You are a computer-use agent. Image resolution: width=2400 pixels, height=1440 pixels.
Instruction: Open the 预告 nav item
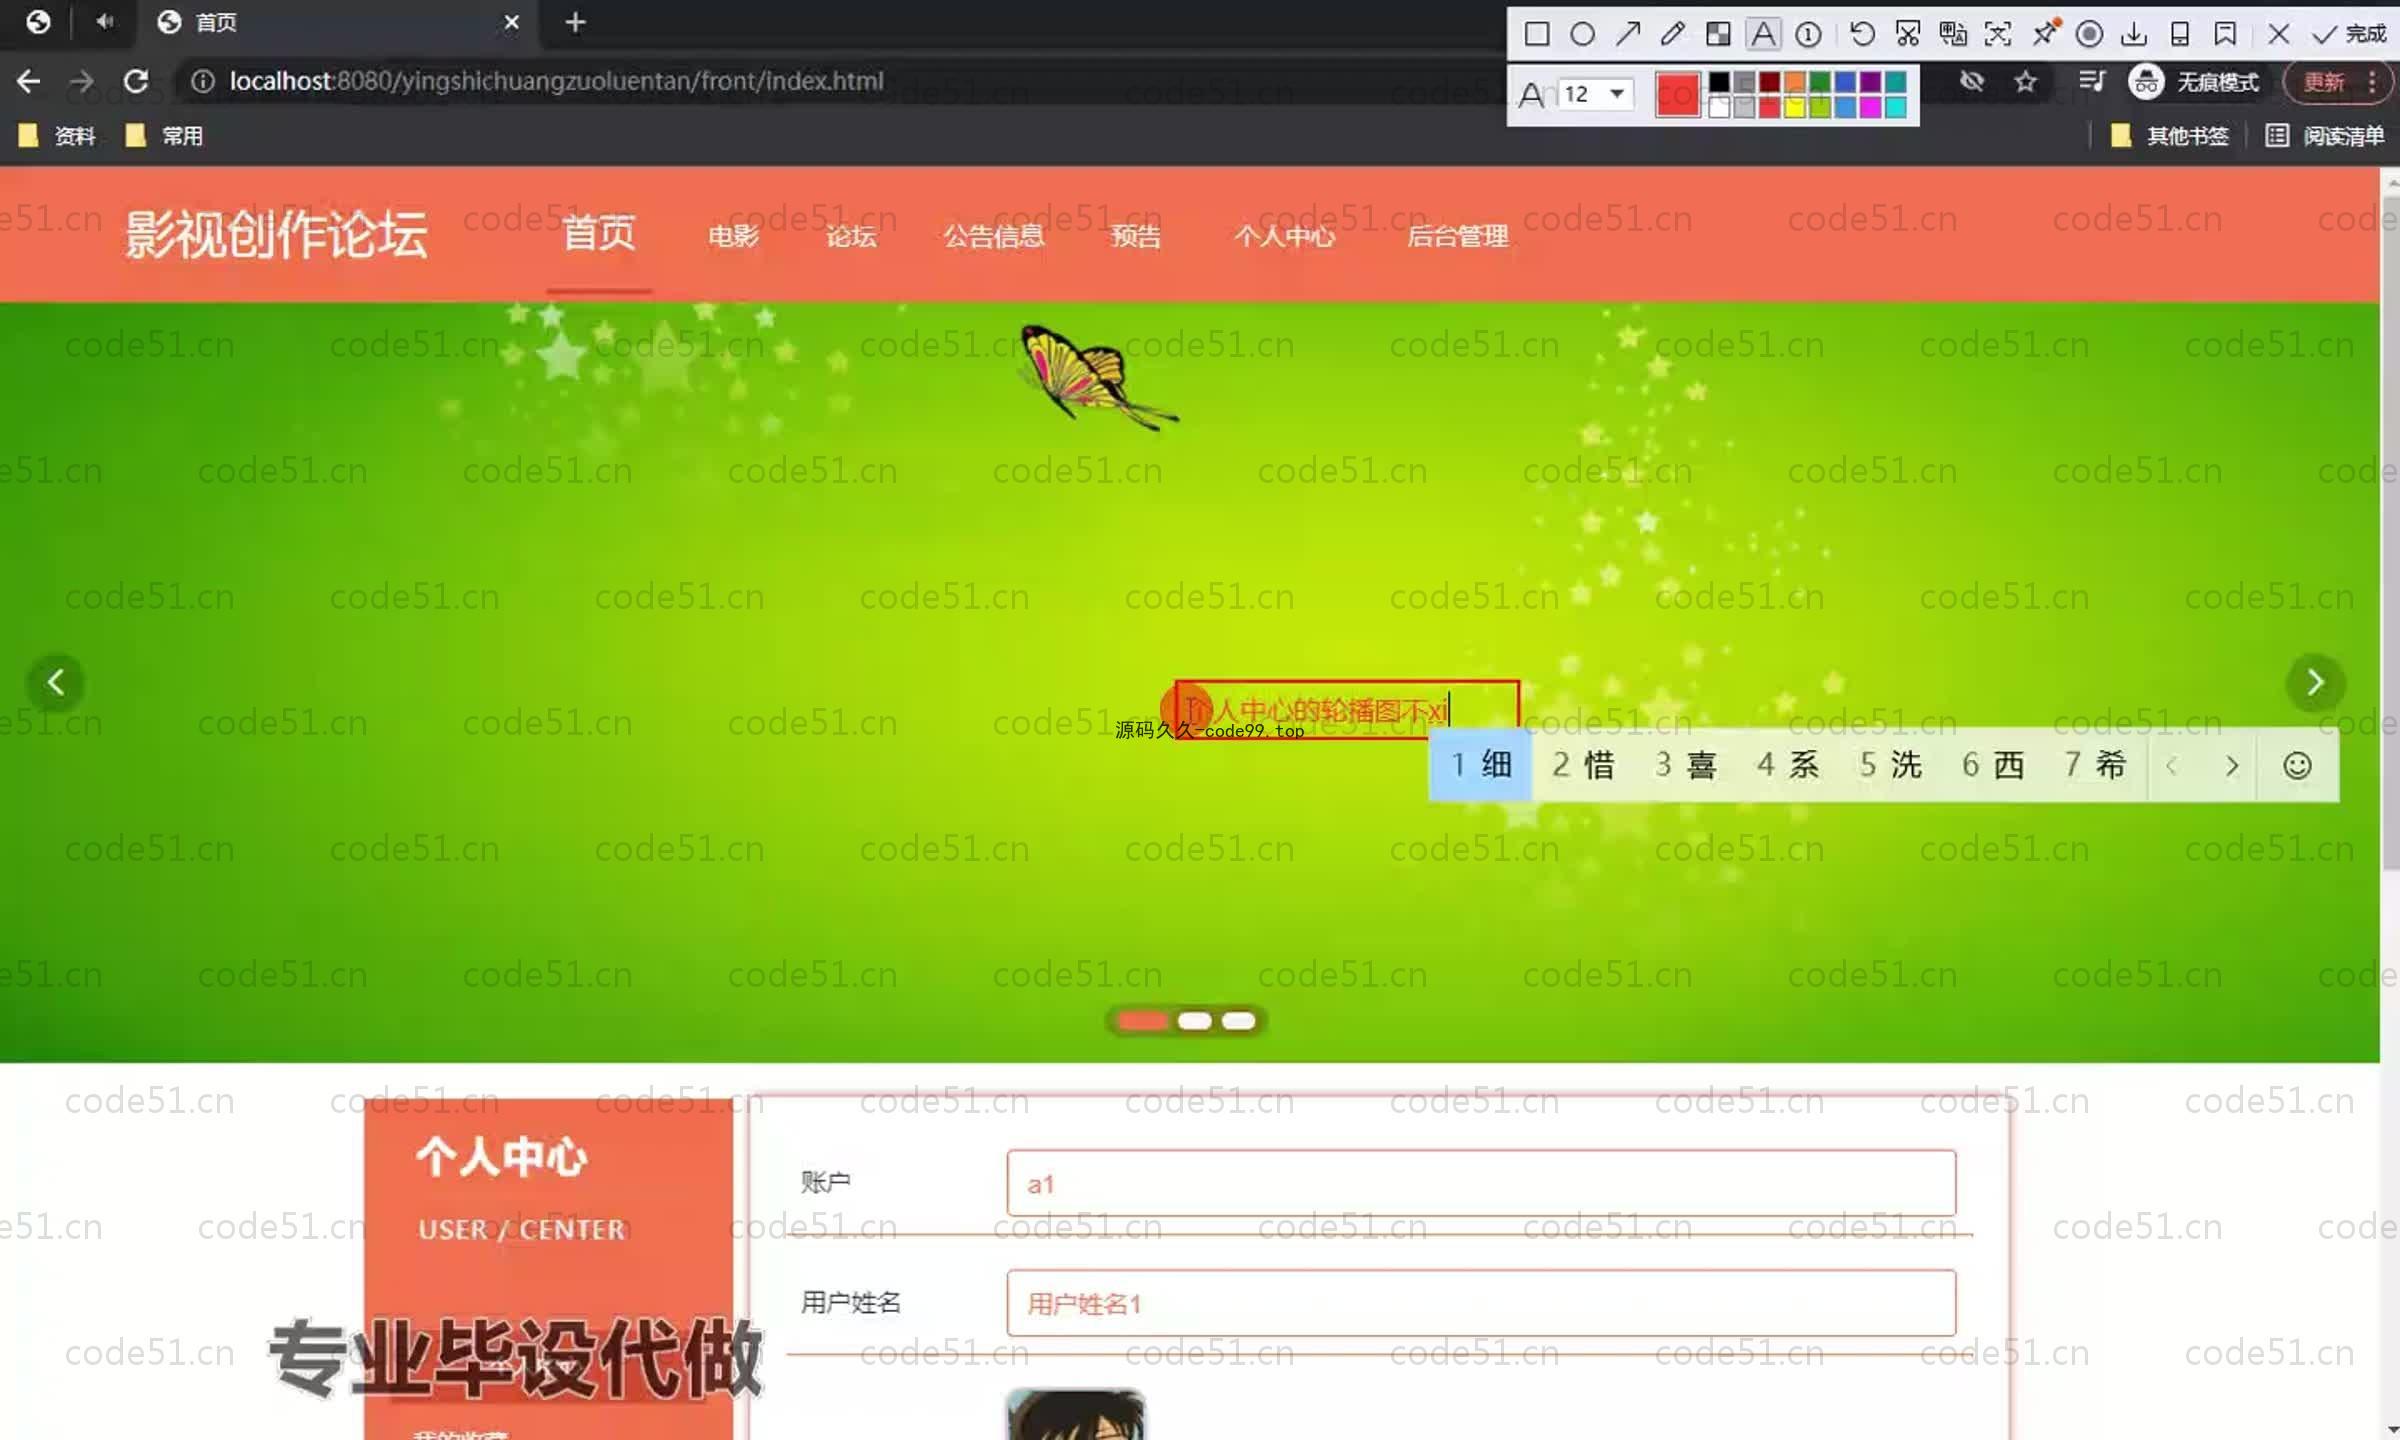1136,236
